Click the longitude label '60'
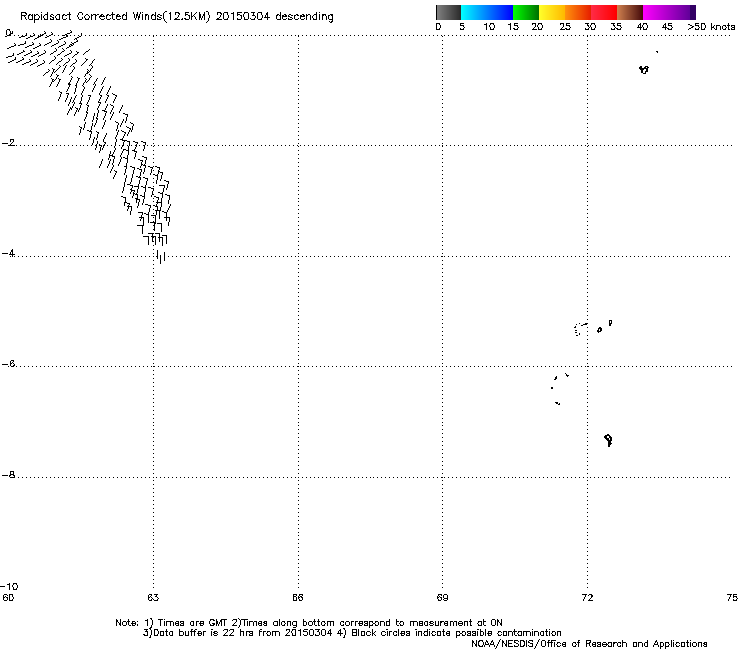The width and height of the screenshot is (740, 650). (8, 598)
